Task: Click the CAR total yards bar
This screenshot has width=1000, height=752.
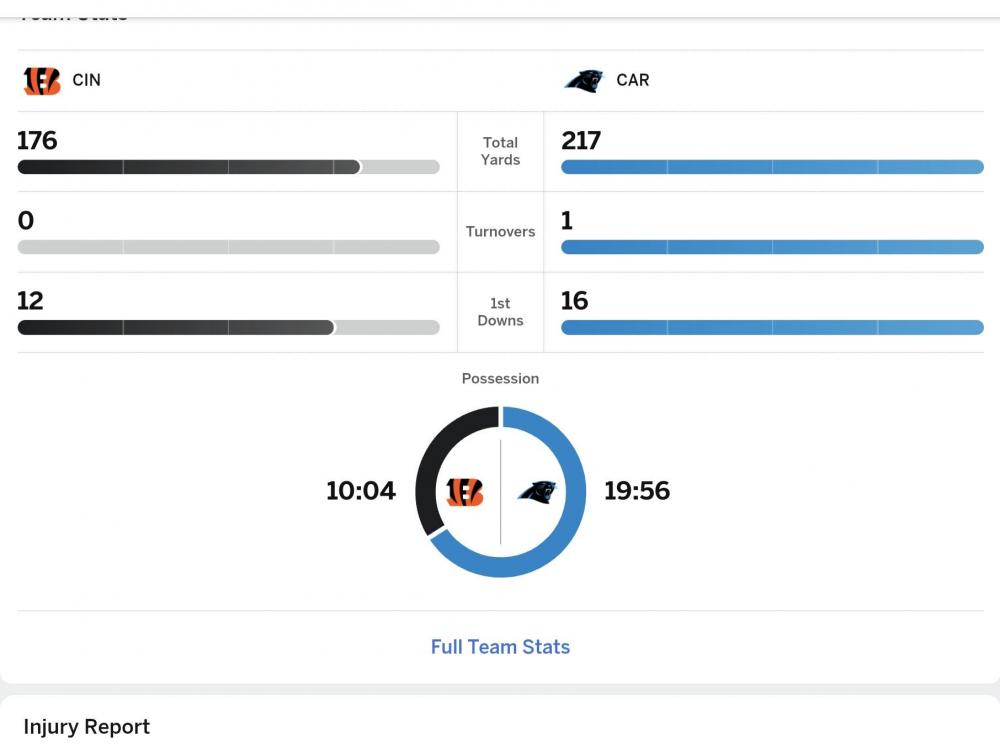Action: point(772,167)
